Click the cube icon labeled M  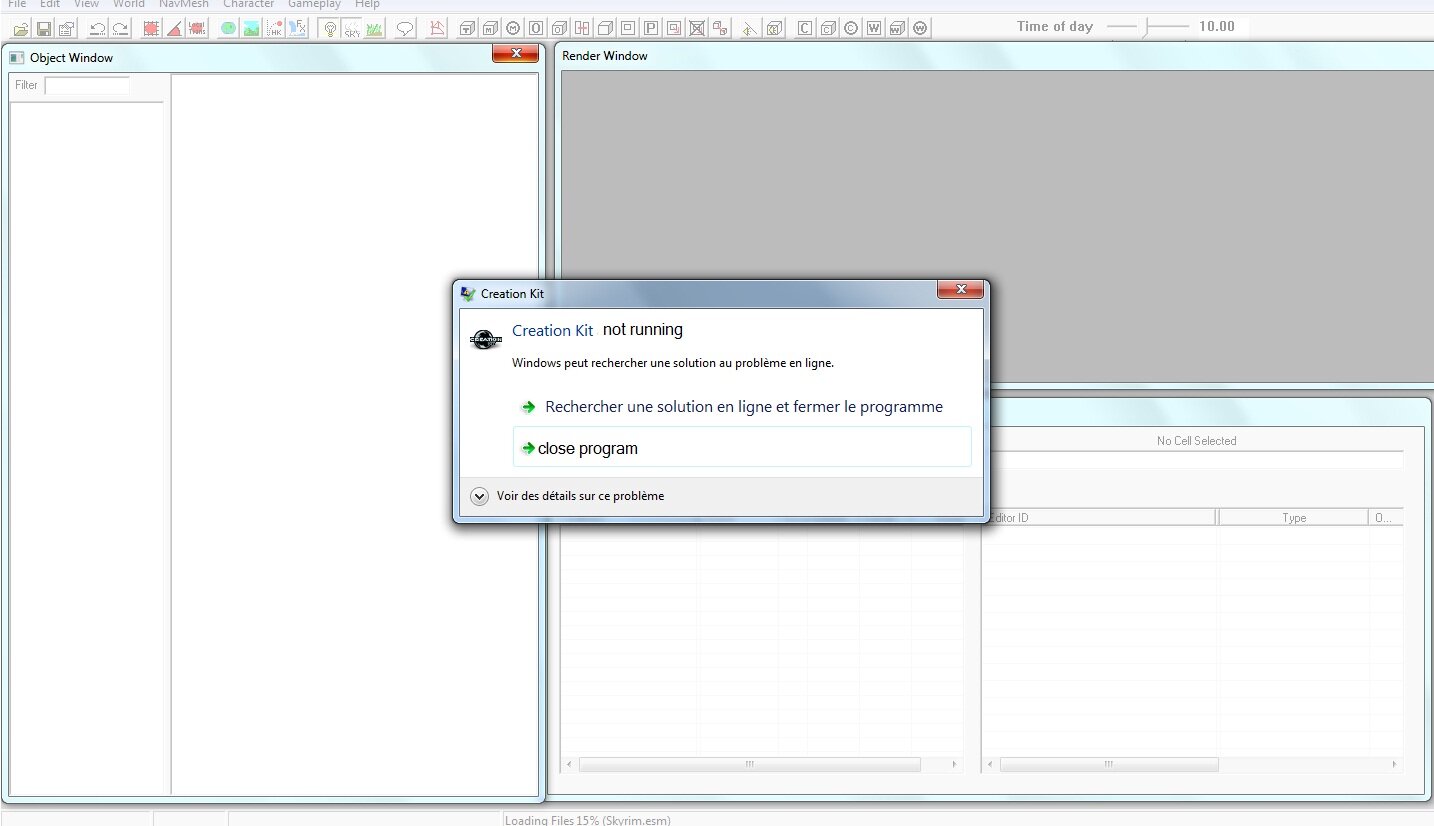click(x=490, y=28)
